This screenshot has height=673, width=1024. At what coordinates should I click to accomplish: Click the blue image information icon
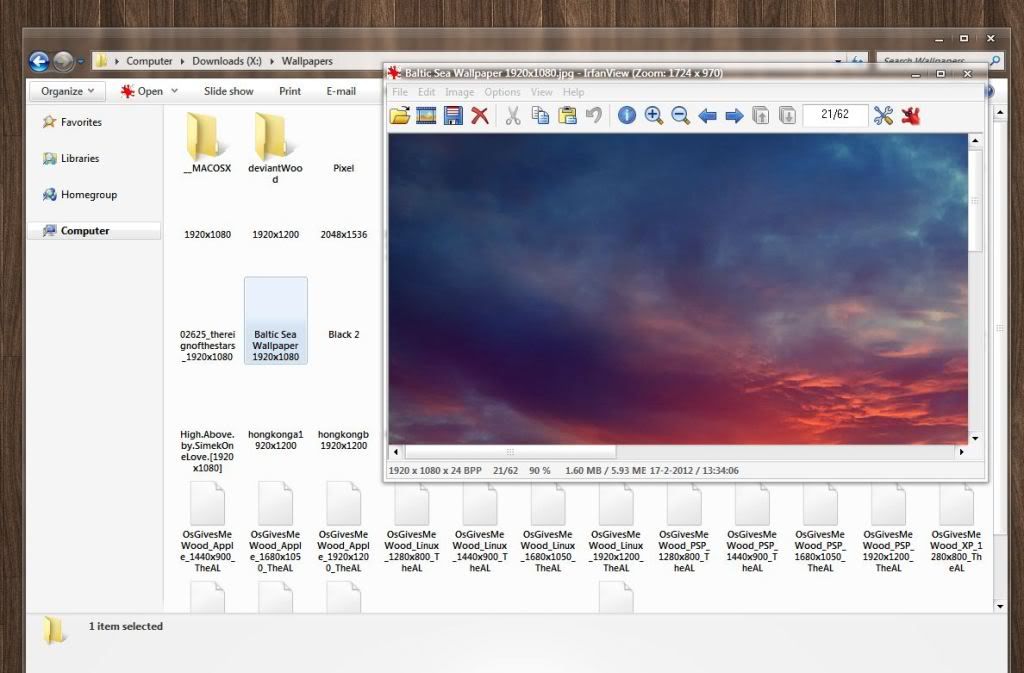point(627,115)
